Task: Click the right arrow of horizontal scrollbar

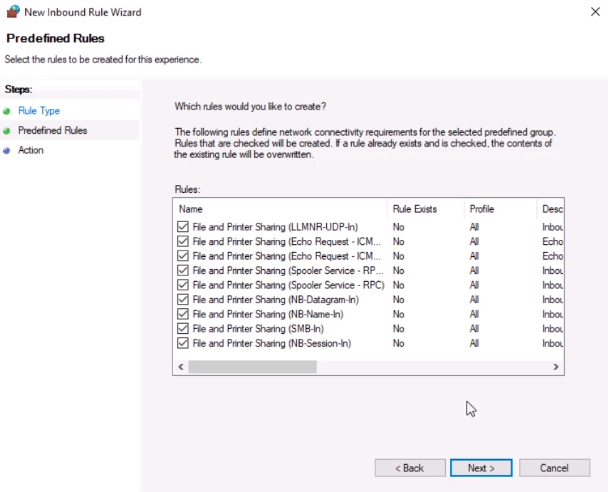Action: click(556, 367)
